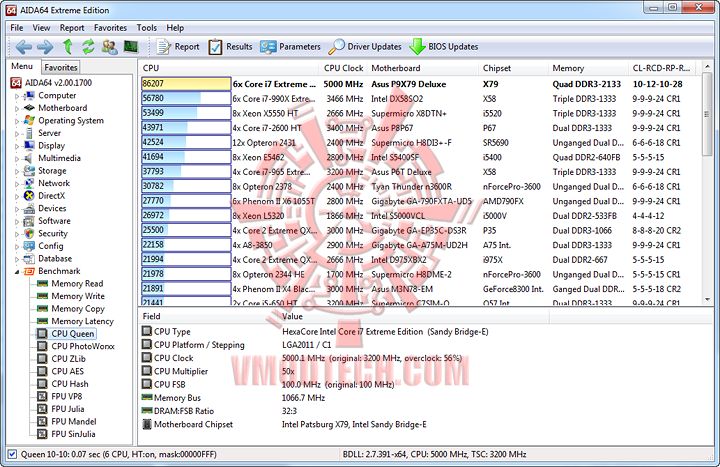This screenshot has height=467, width=720.
Task: Click the results list scroll up arrow
Action: [707, 67]
